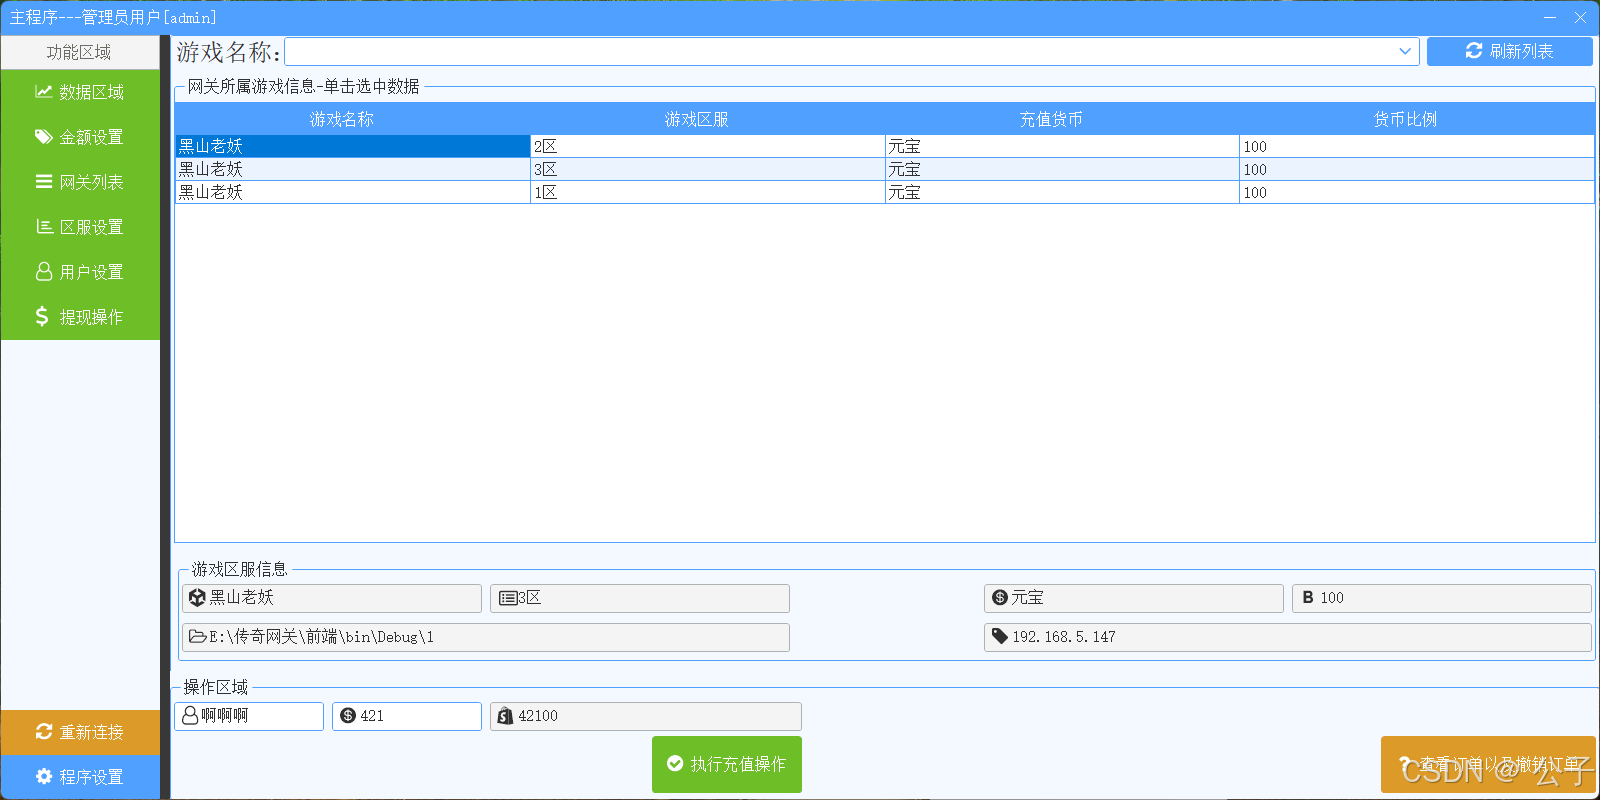
Task: Click the 3区 server info field
Action: (640, 598)
